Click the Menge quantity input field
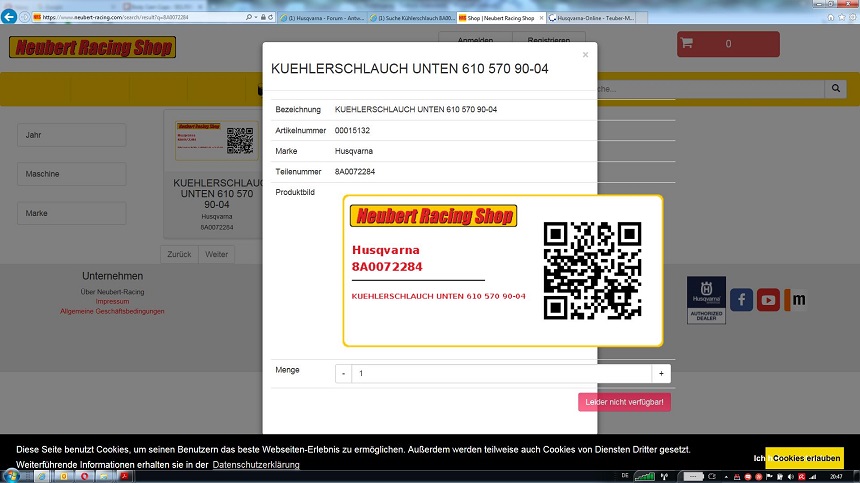 (x=501, y=373)
